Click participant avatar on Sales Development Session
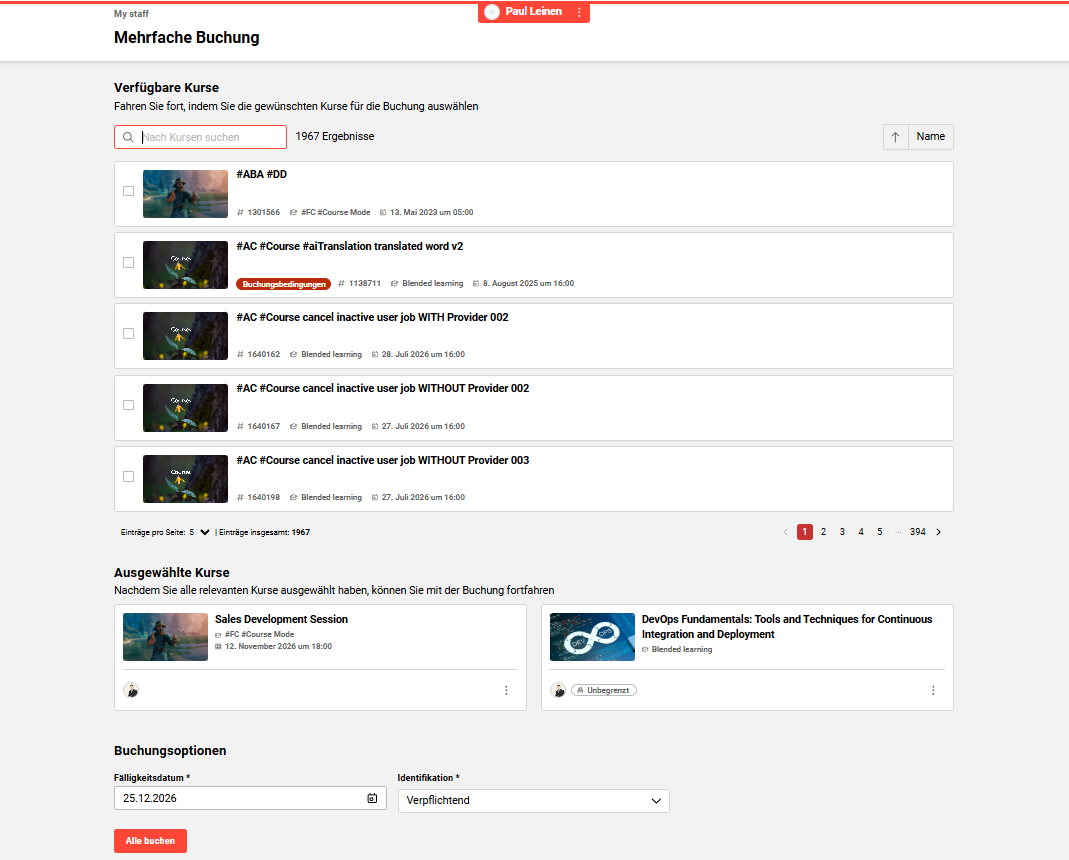 [131, 690]
